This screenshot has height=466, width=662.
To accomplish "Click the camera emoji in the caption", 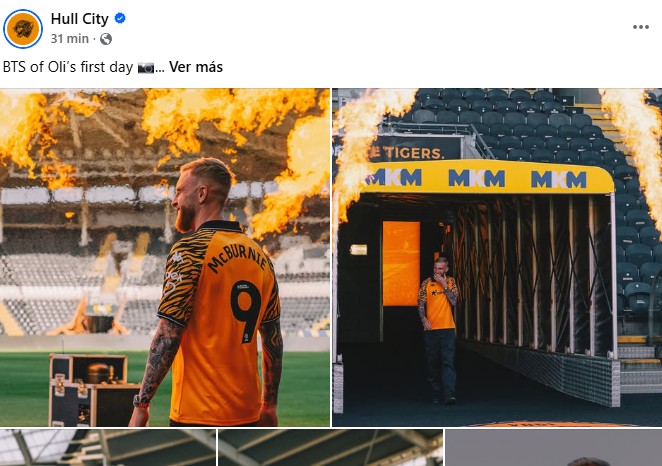I will [146, 67].
